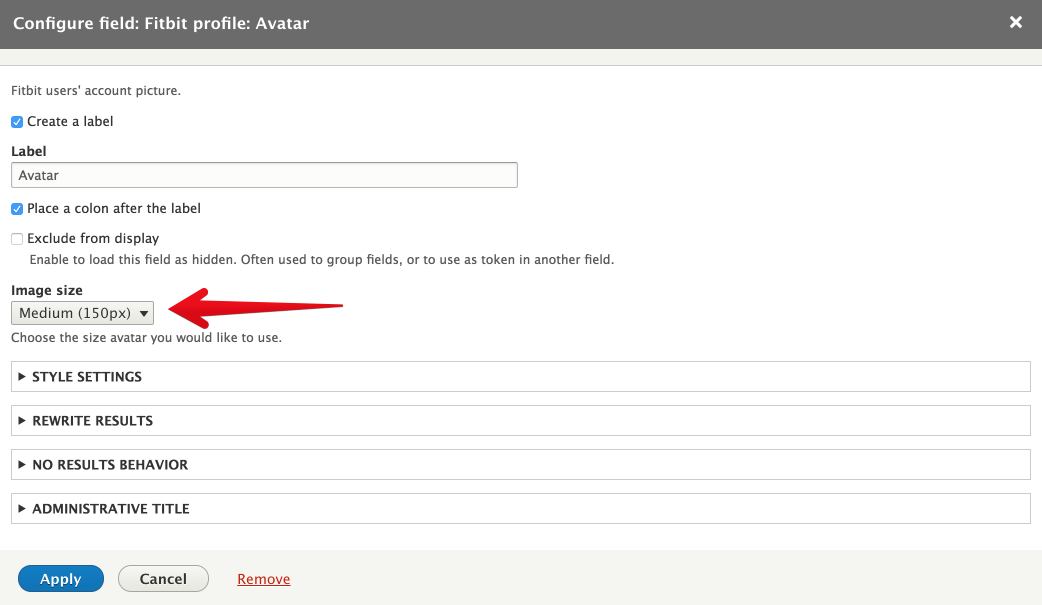
Task: Enable Exclude from display checkbox
Action: coord(17,239)
